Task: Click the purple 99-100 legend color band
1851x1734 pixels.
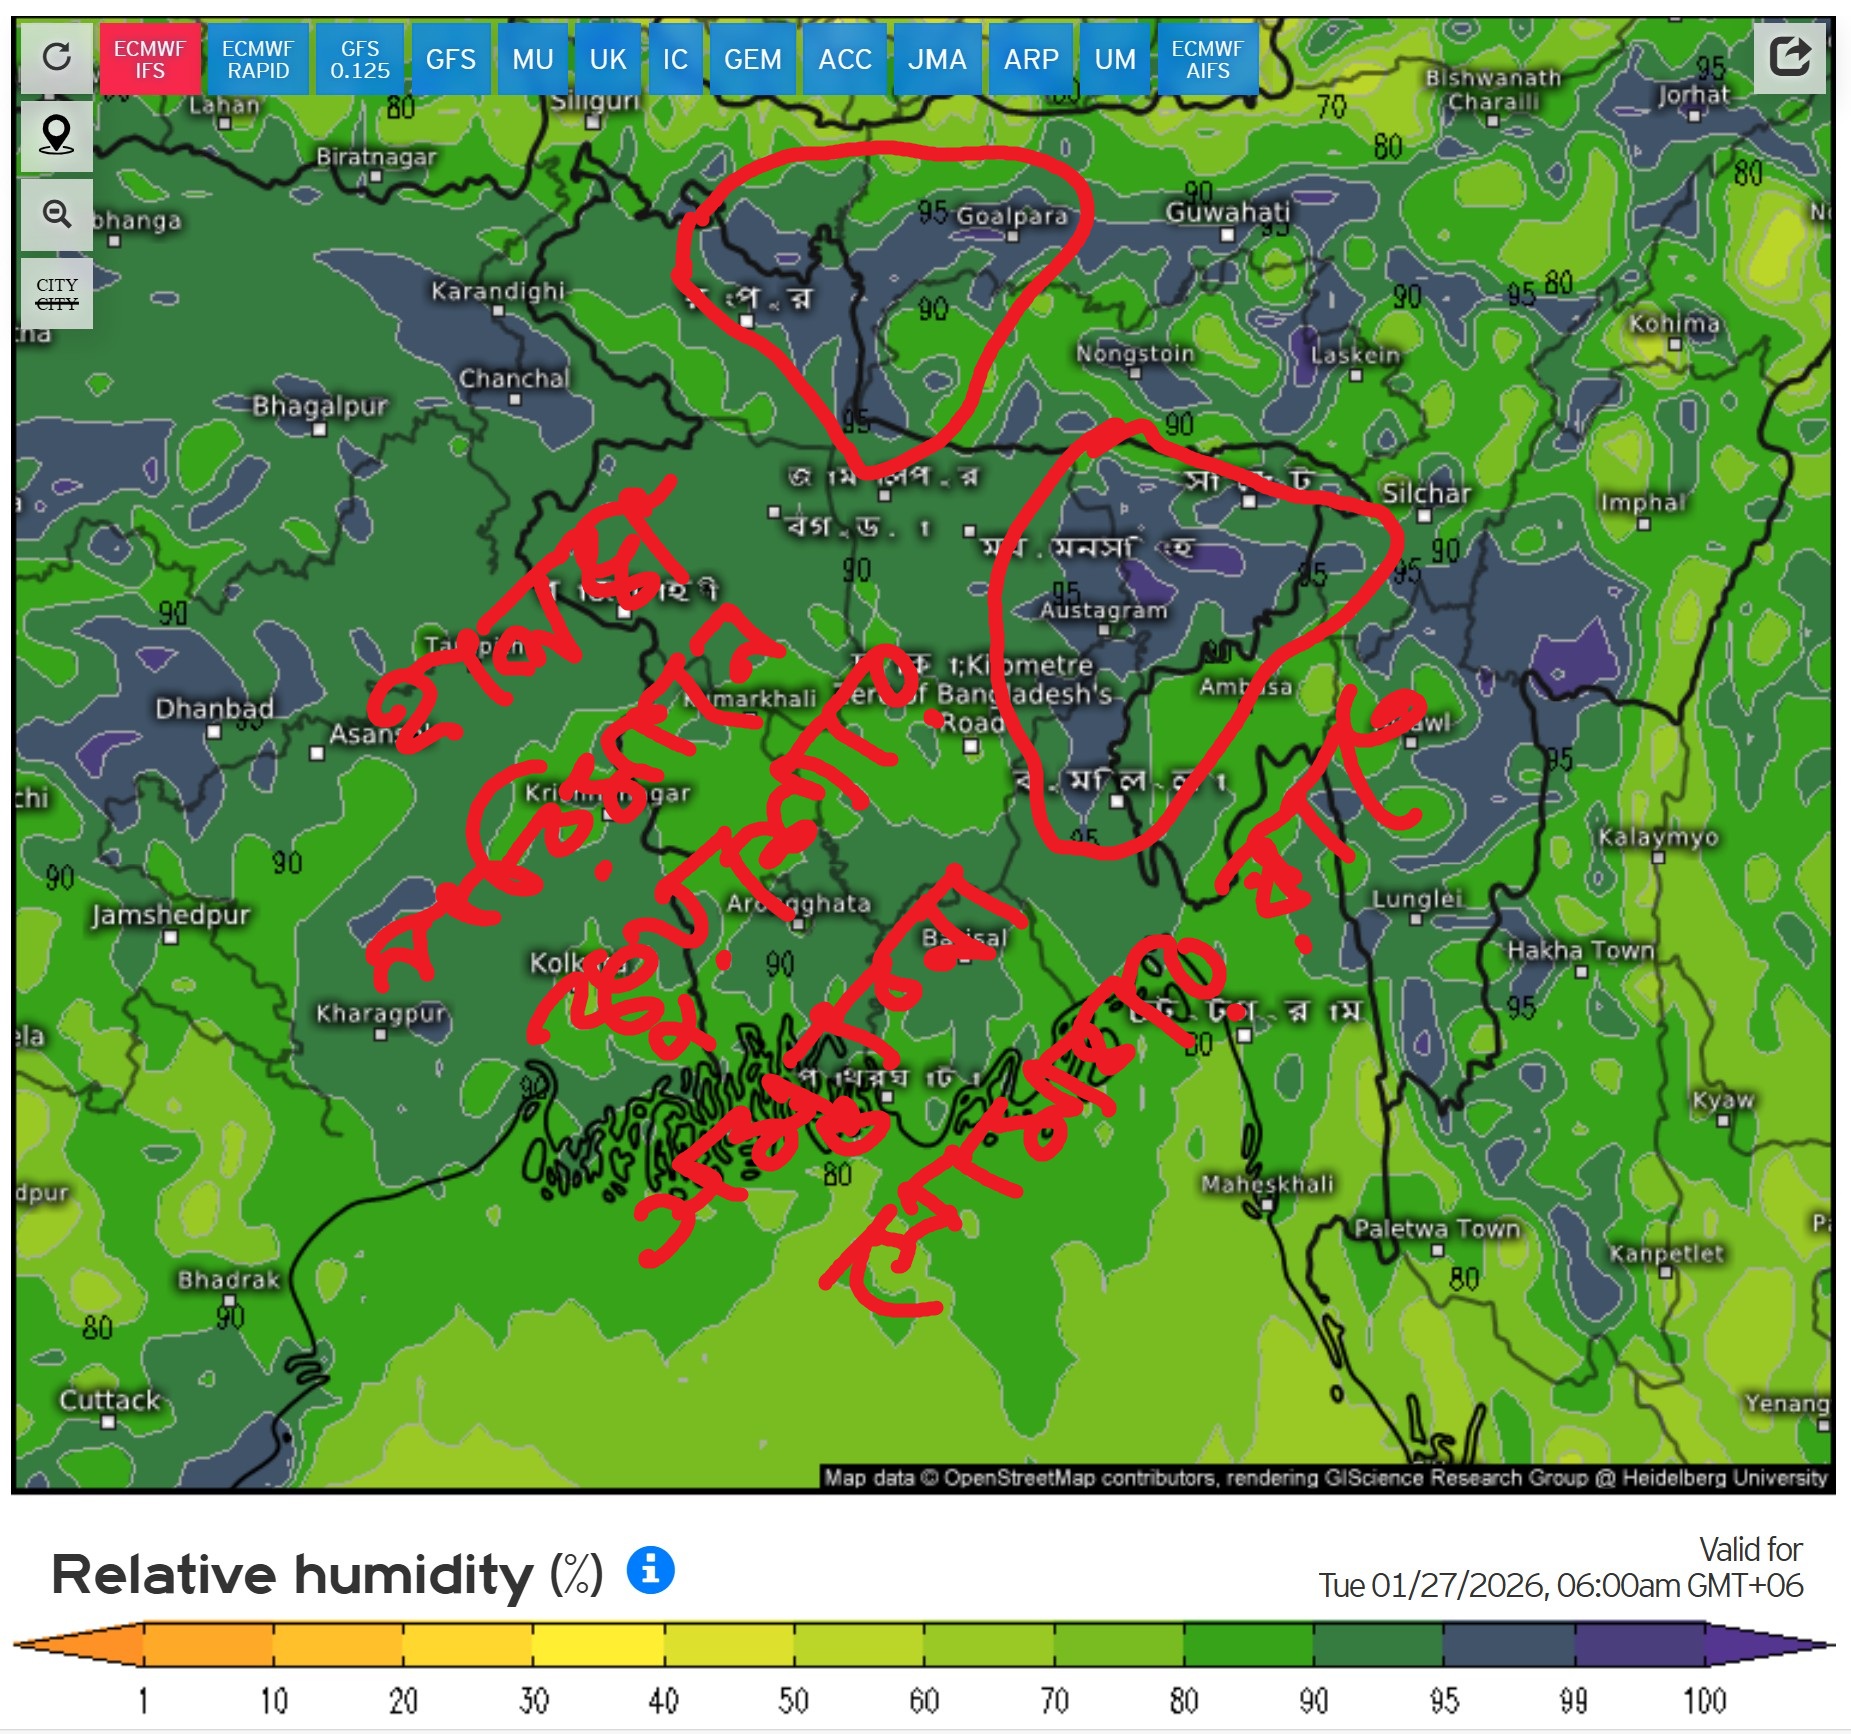Action: tap(1639, 1645)
